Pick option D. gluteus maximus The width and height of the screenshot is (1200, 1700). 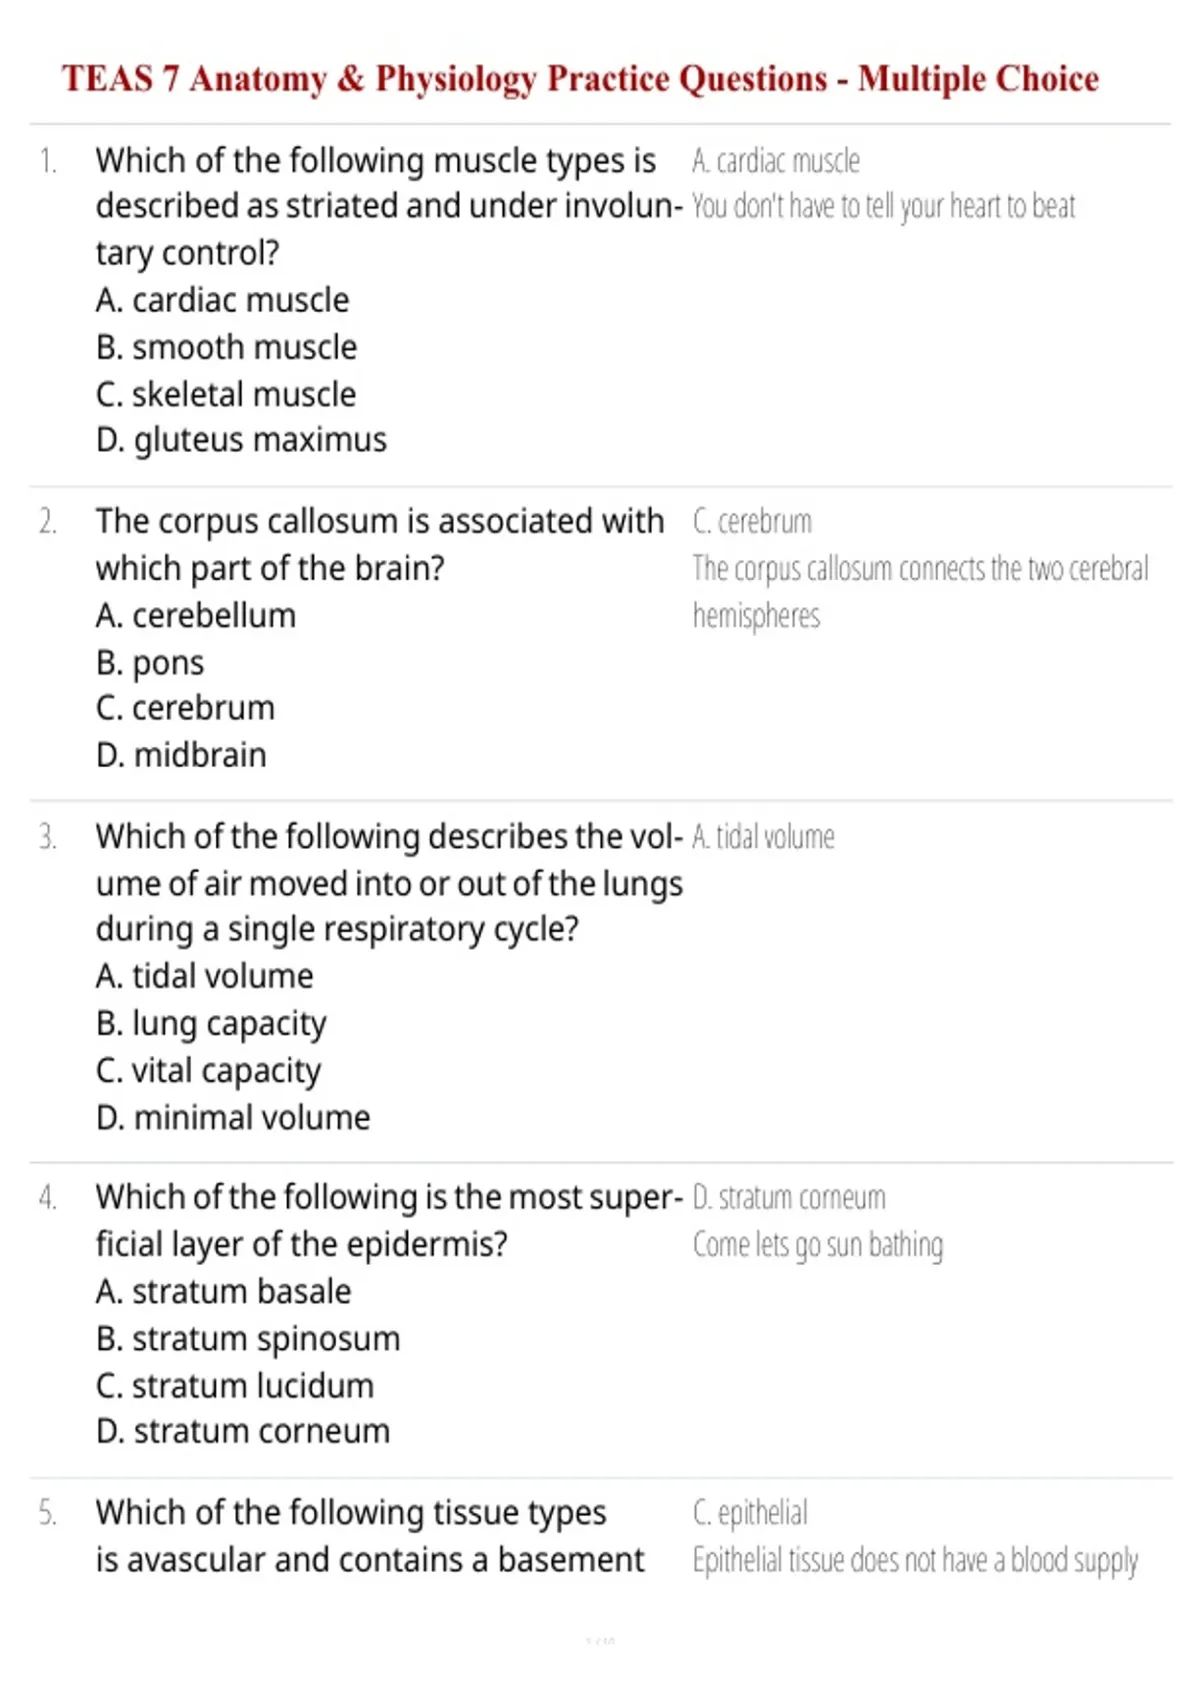pyautogui.click(x=241, y=440)
